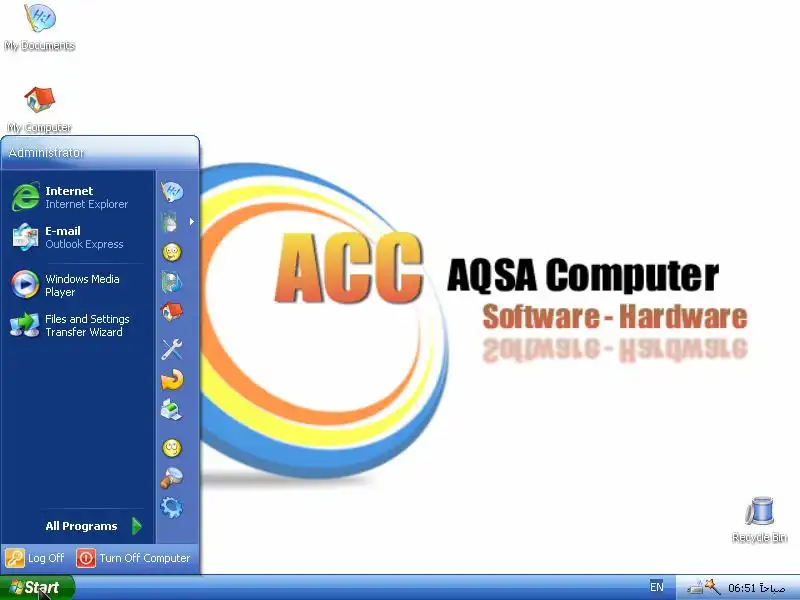800x600 pixels.
Task: Open the My Computer house icon on desktop
Action: pos(39,109)
